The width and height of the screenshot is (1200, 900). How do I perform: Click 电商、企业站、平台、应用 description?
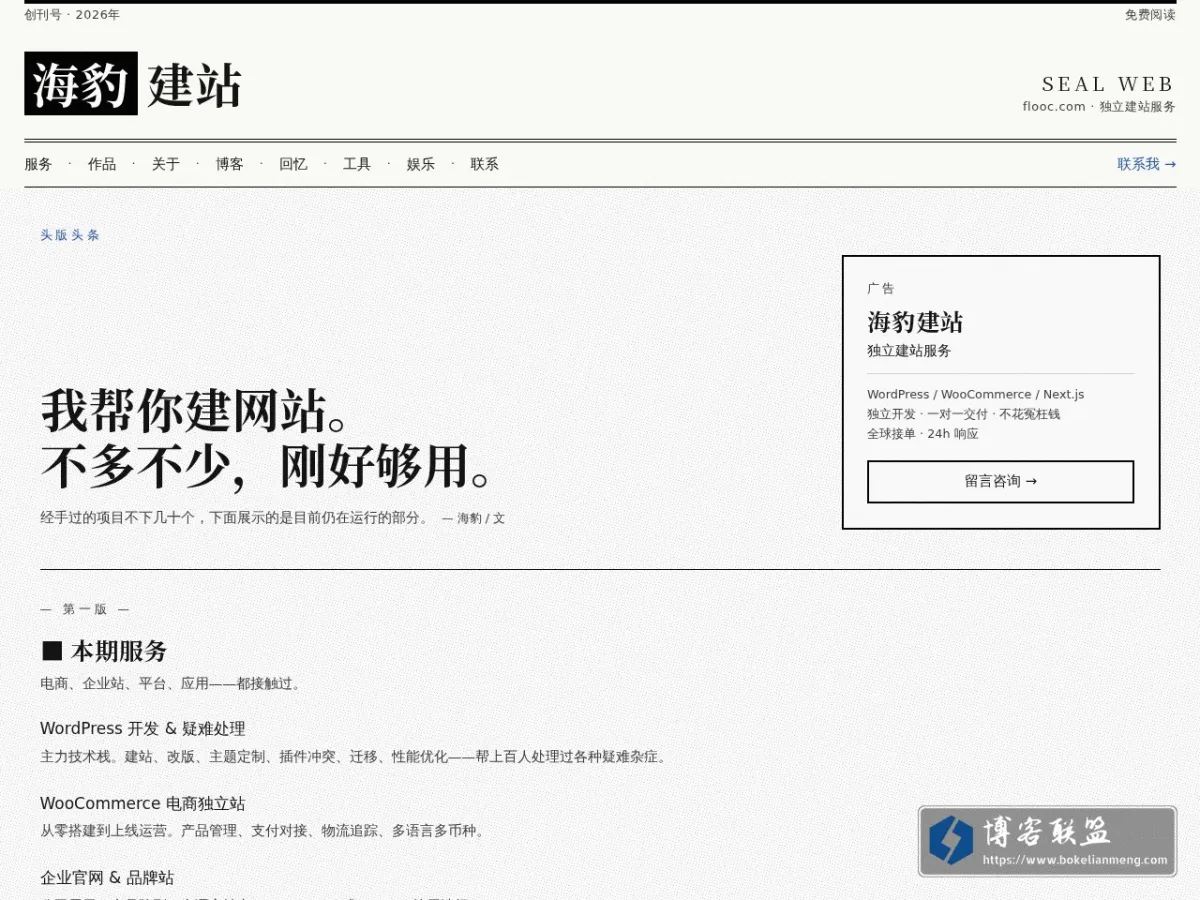[x=170, y=684]
